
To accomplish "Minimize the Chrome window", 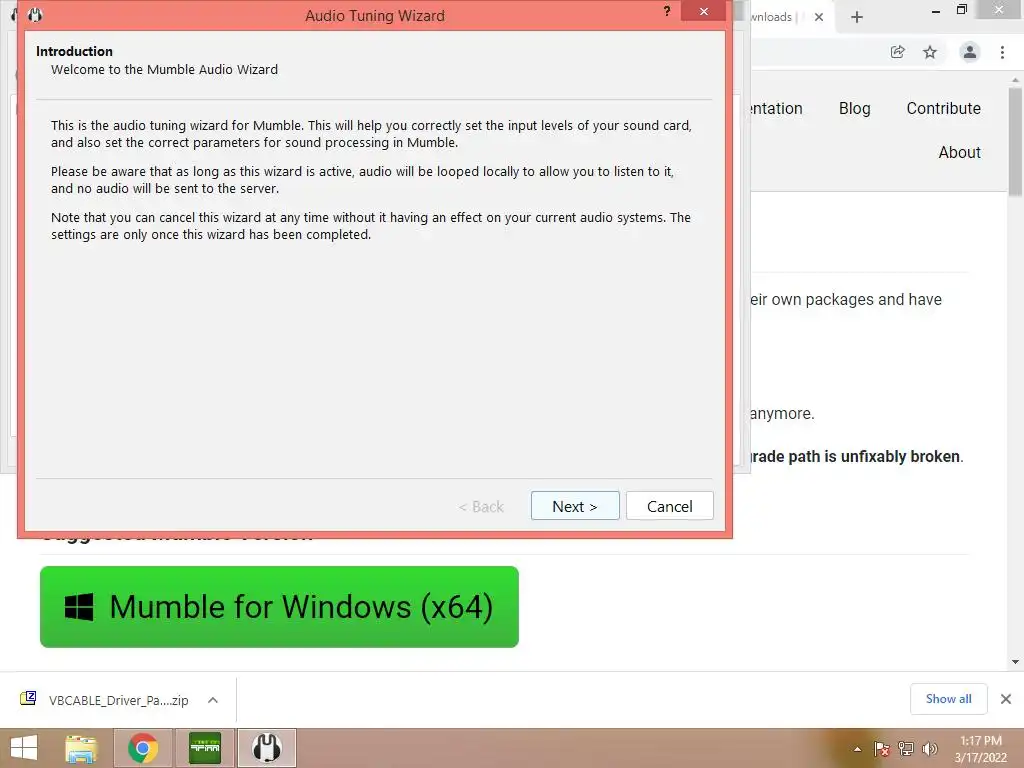I will [x=936, y=10].
